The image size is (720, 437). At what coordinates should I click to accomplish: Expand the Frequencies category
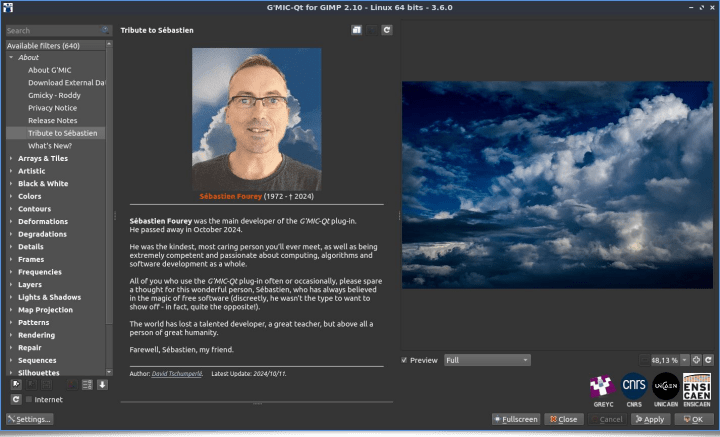pyautogui.click(x=11, y=272)
